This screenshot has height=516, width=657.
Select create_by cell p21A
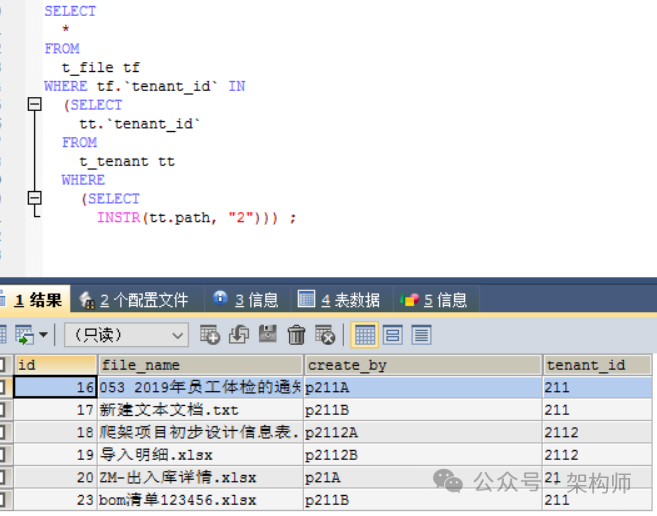point(423,477)
